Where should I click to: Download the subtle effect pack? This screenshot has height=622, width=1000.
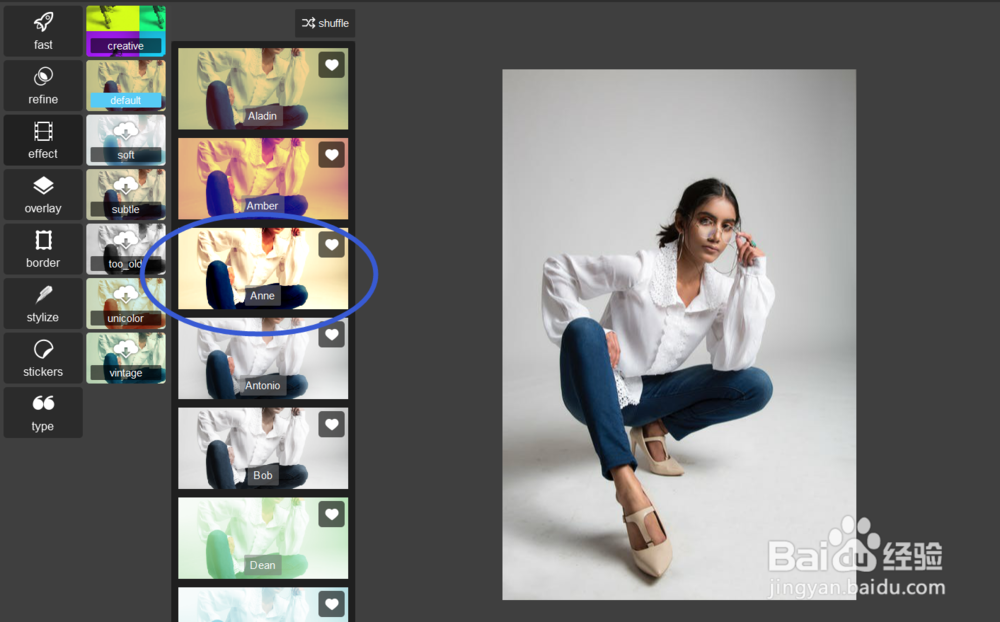point(126,195)
